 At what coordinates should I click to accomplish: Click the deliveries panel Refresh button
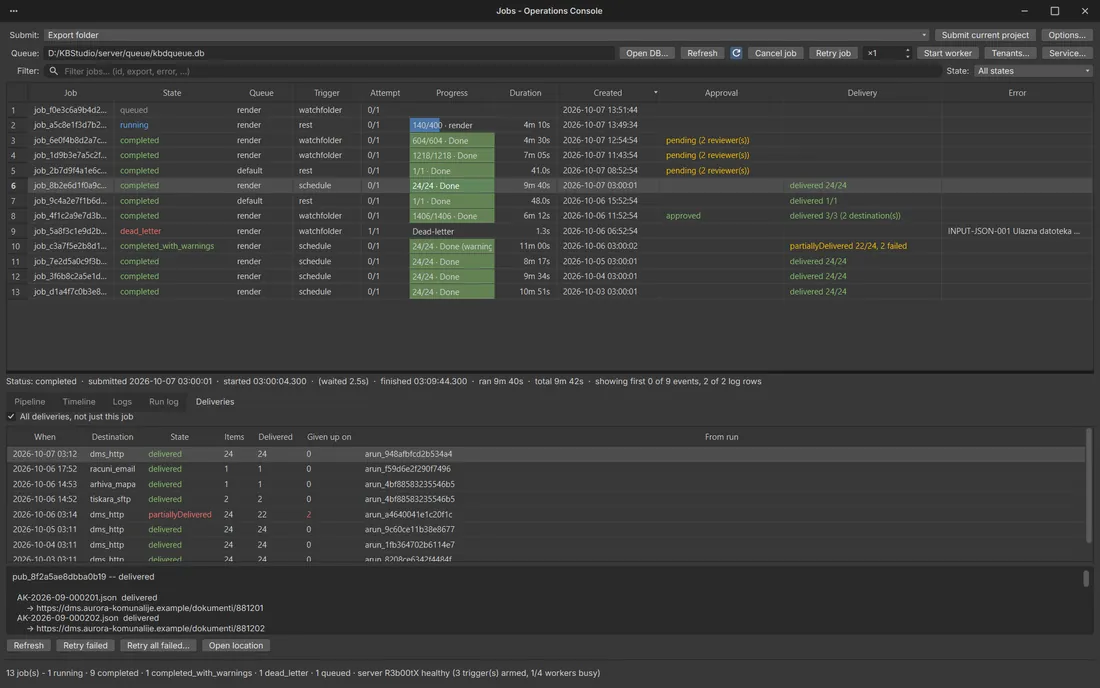coord(29,646)
